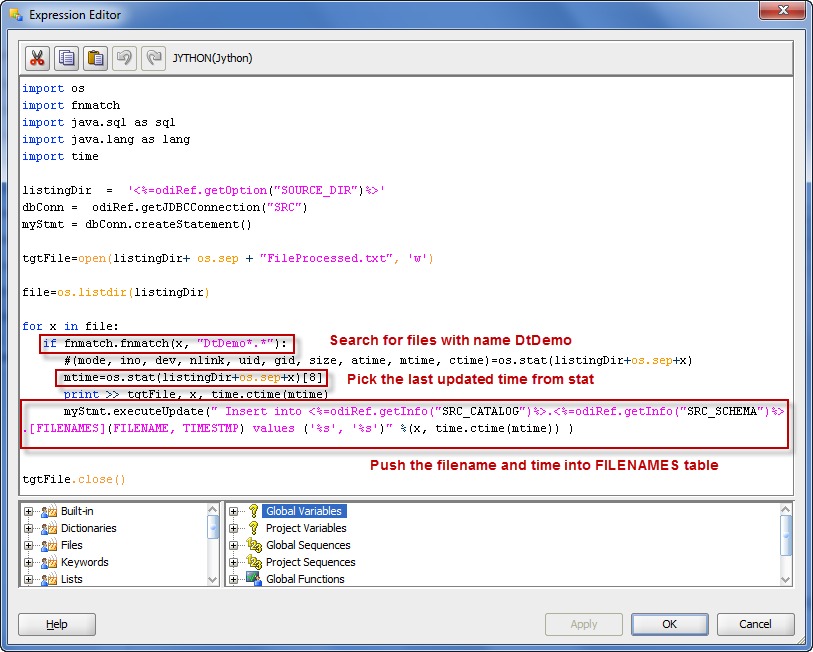Expand the Global Variables tree node
The width and height of the screenshot is (813, 652).
point(233,511)
